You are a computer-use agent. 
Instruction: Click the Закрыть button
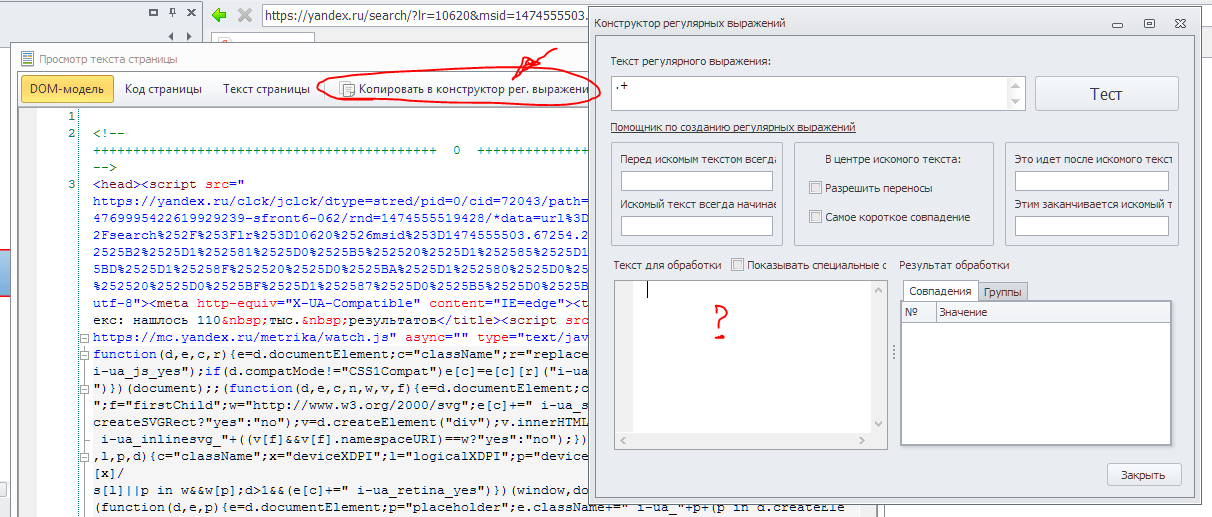[1144, 474]
